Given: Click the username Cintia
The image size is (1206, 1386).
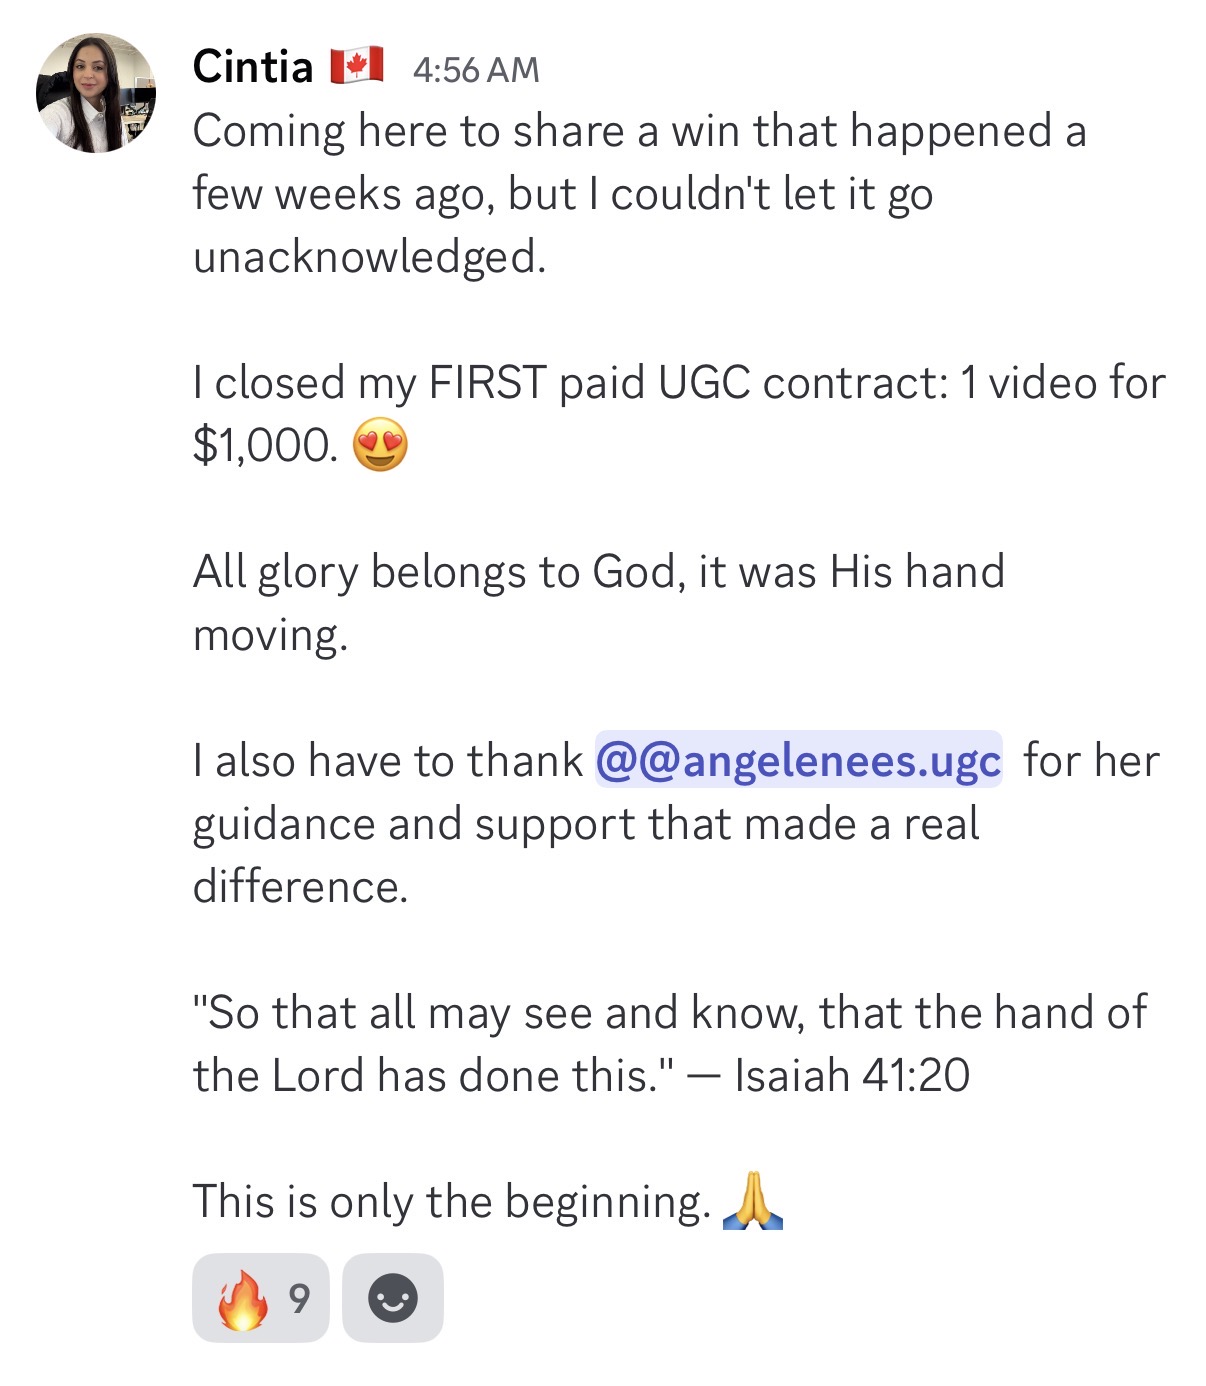Looking at the screenshot, I should pos(253,67).
